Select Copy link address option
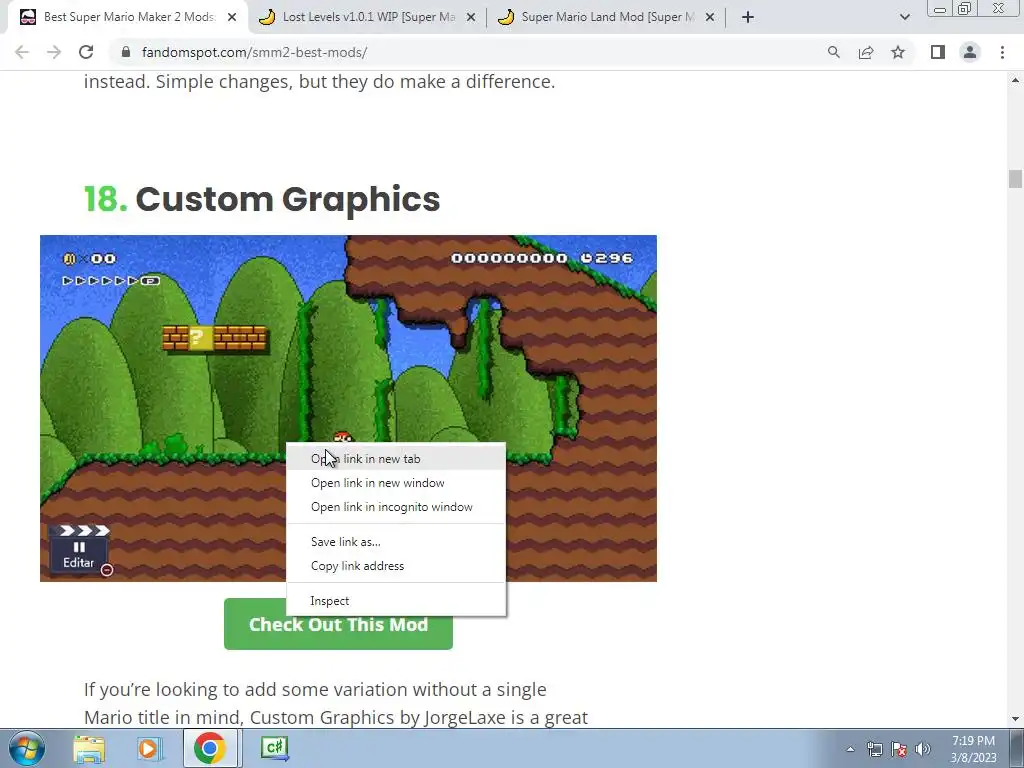 pos(396,566)
